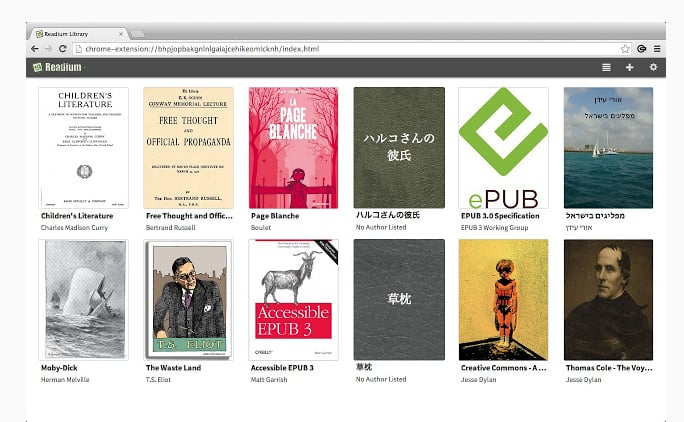The image size is (684, 422).
Task: Click author Herman Melville
Action: pyautogui.click(x=65, y=380)
